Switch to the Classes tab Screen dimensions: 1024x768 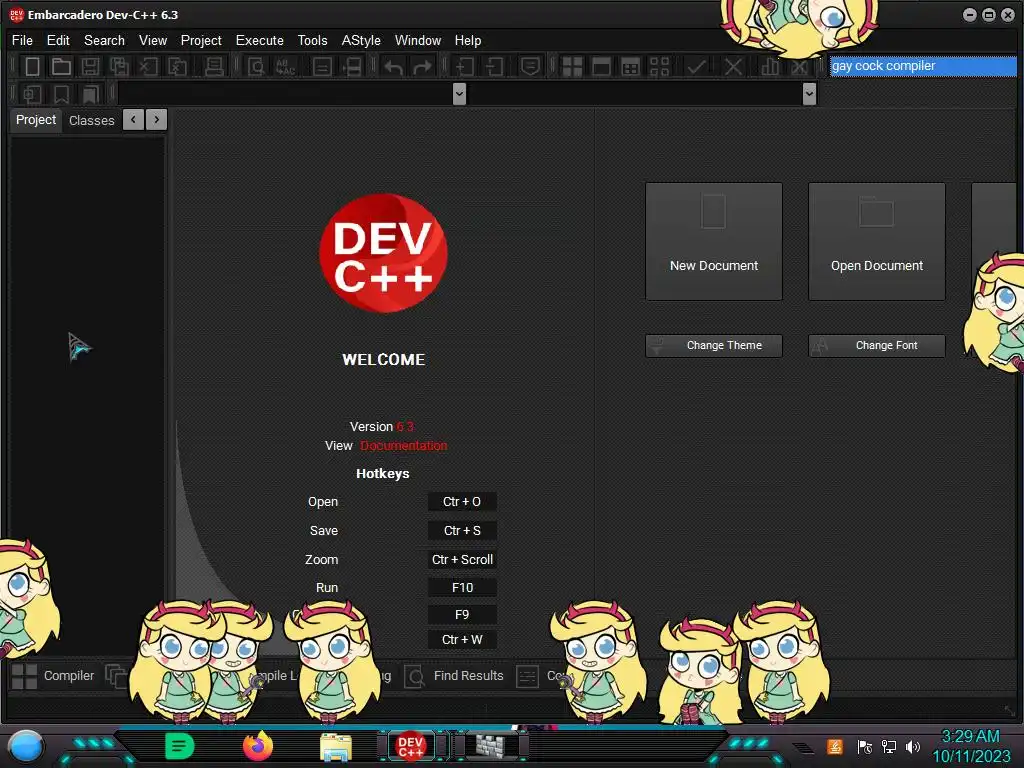click(91, 121)
